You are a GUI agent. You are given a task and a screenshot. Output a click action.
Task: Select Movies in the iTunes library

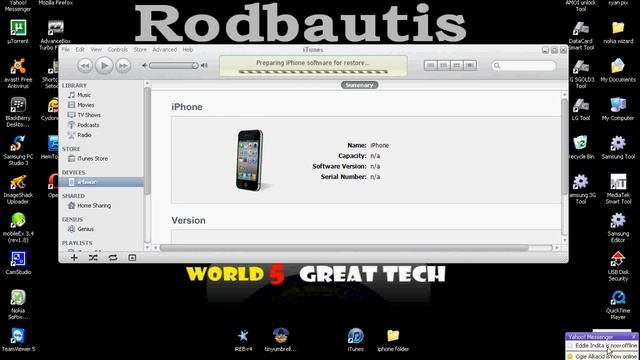click(86, 105)
